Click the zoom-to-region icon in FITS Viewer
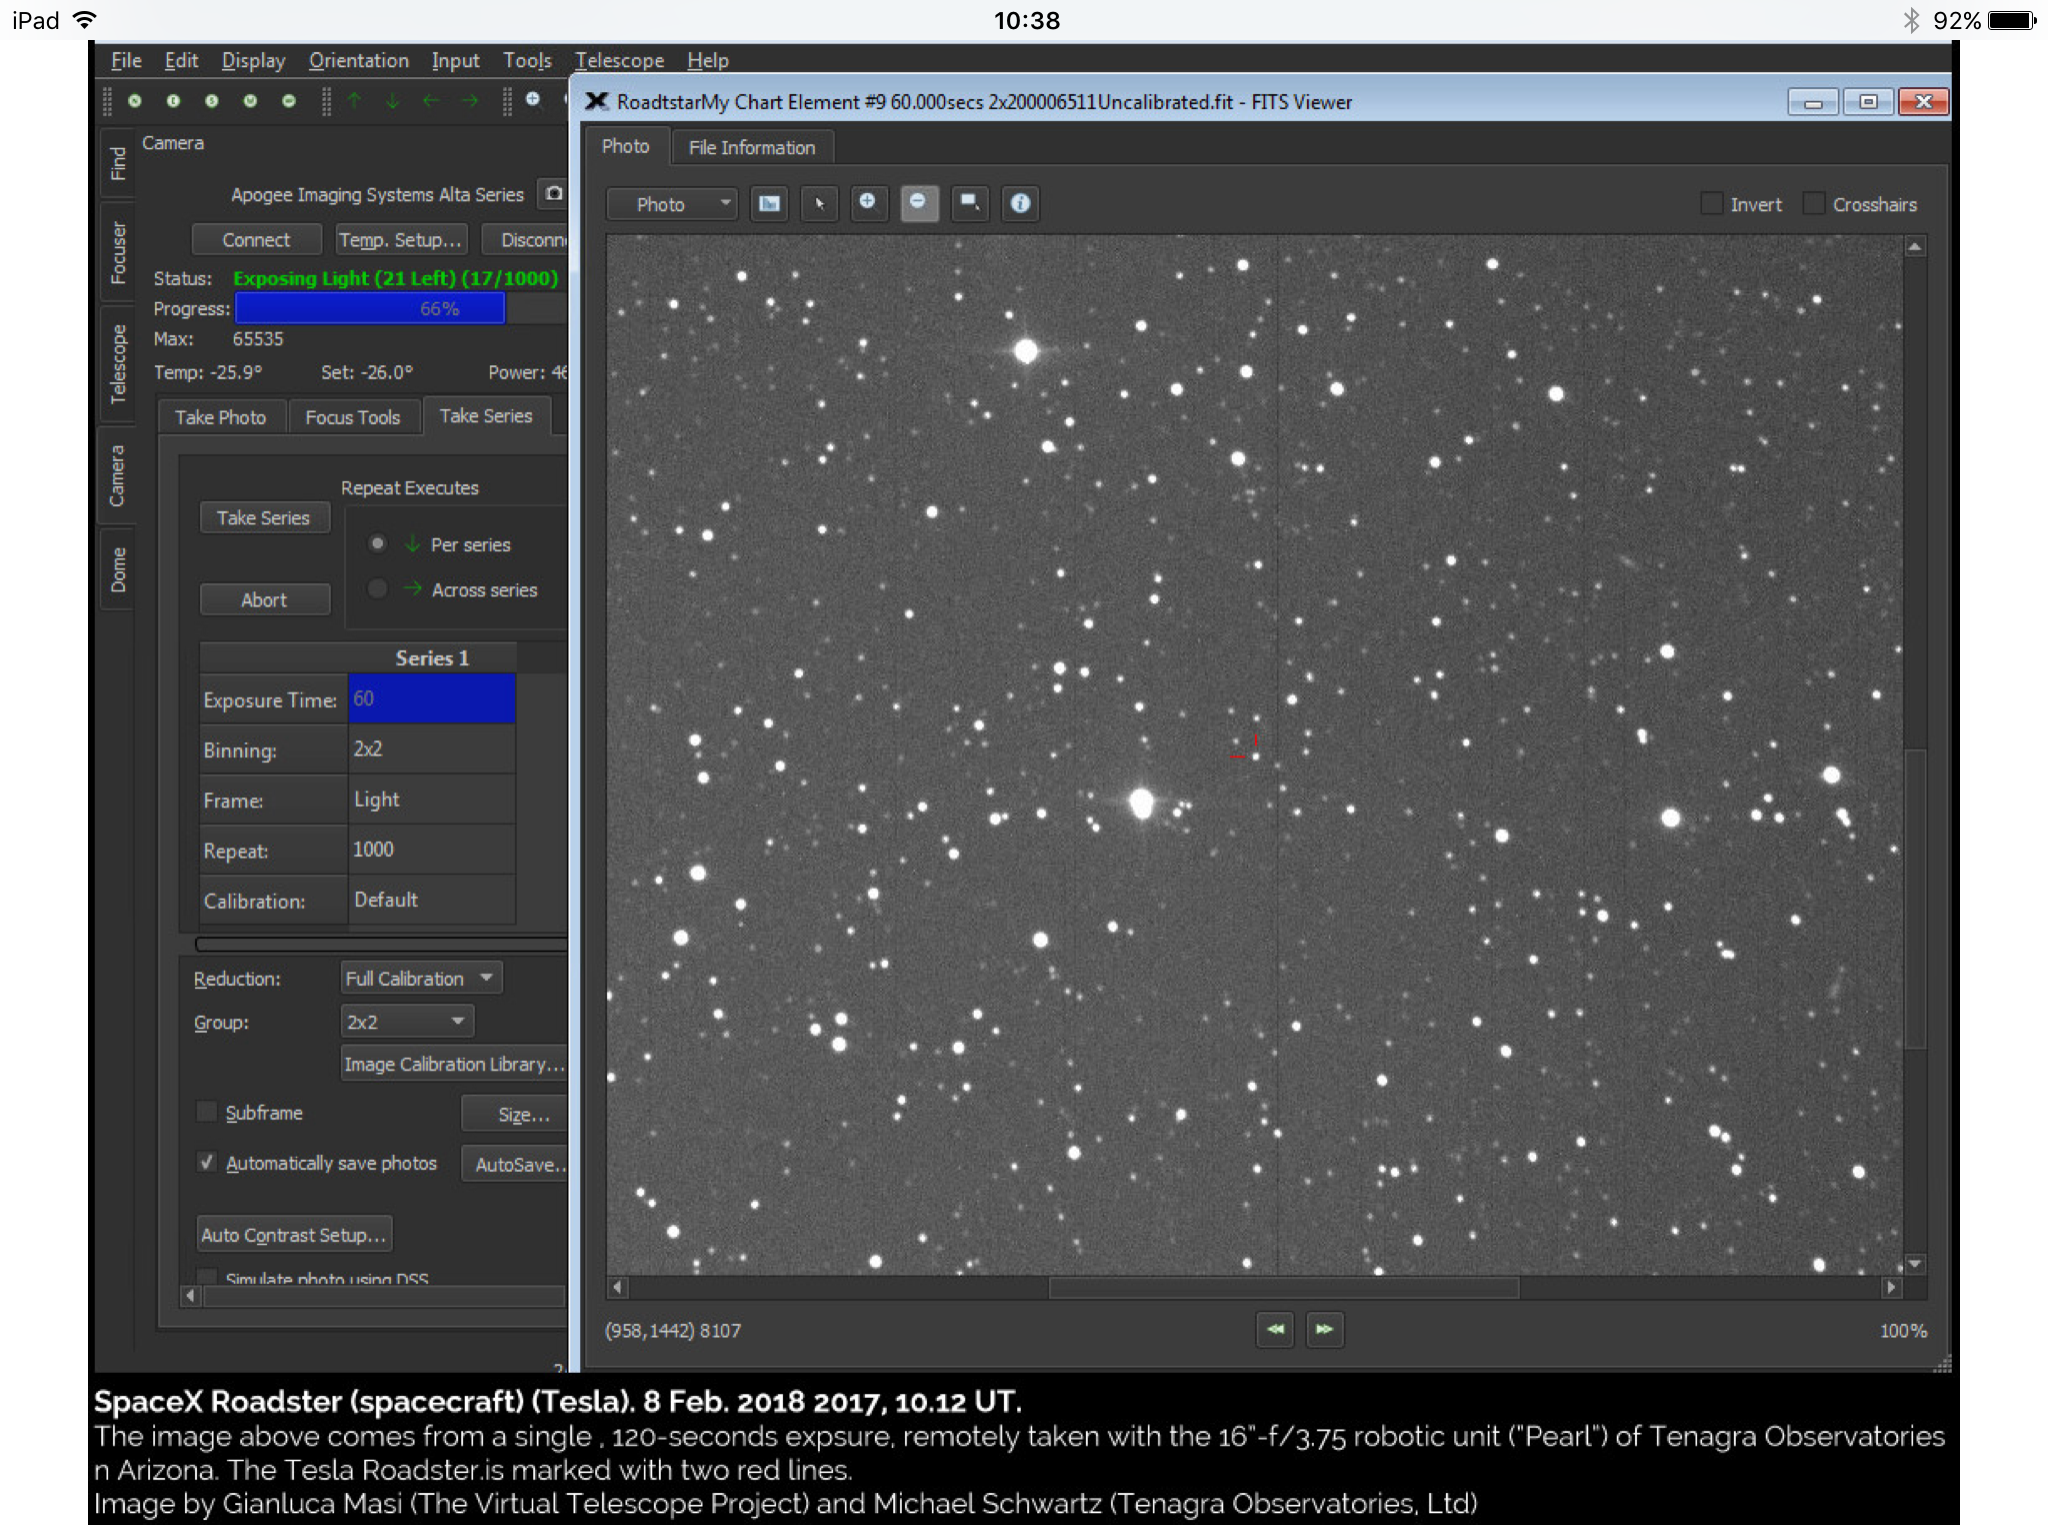Screen dimensions: 2048x1536 [x=969, y=204]
